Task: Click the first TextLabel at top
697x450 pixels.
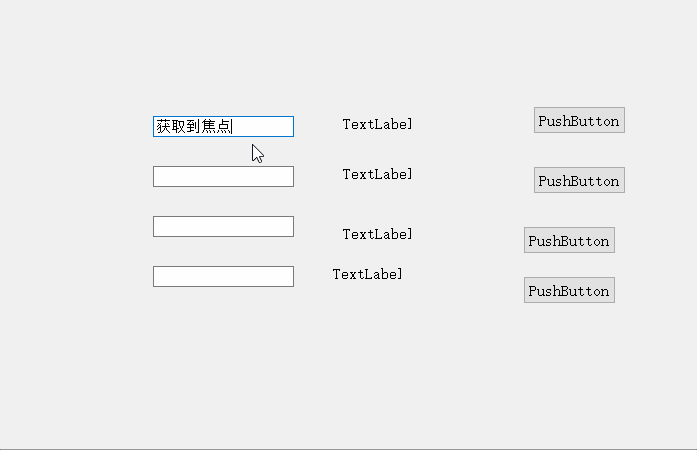Action: pos(377,124)
